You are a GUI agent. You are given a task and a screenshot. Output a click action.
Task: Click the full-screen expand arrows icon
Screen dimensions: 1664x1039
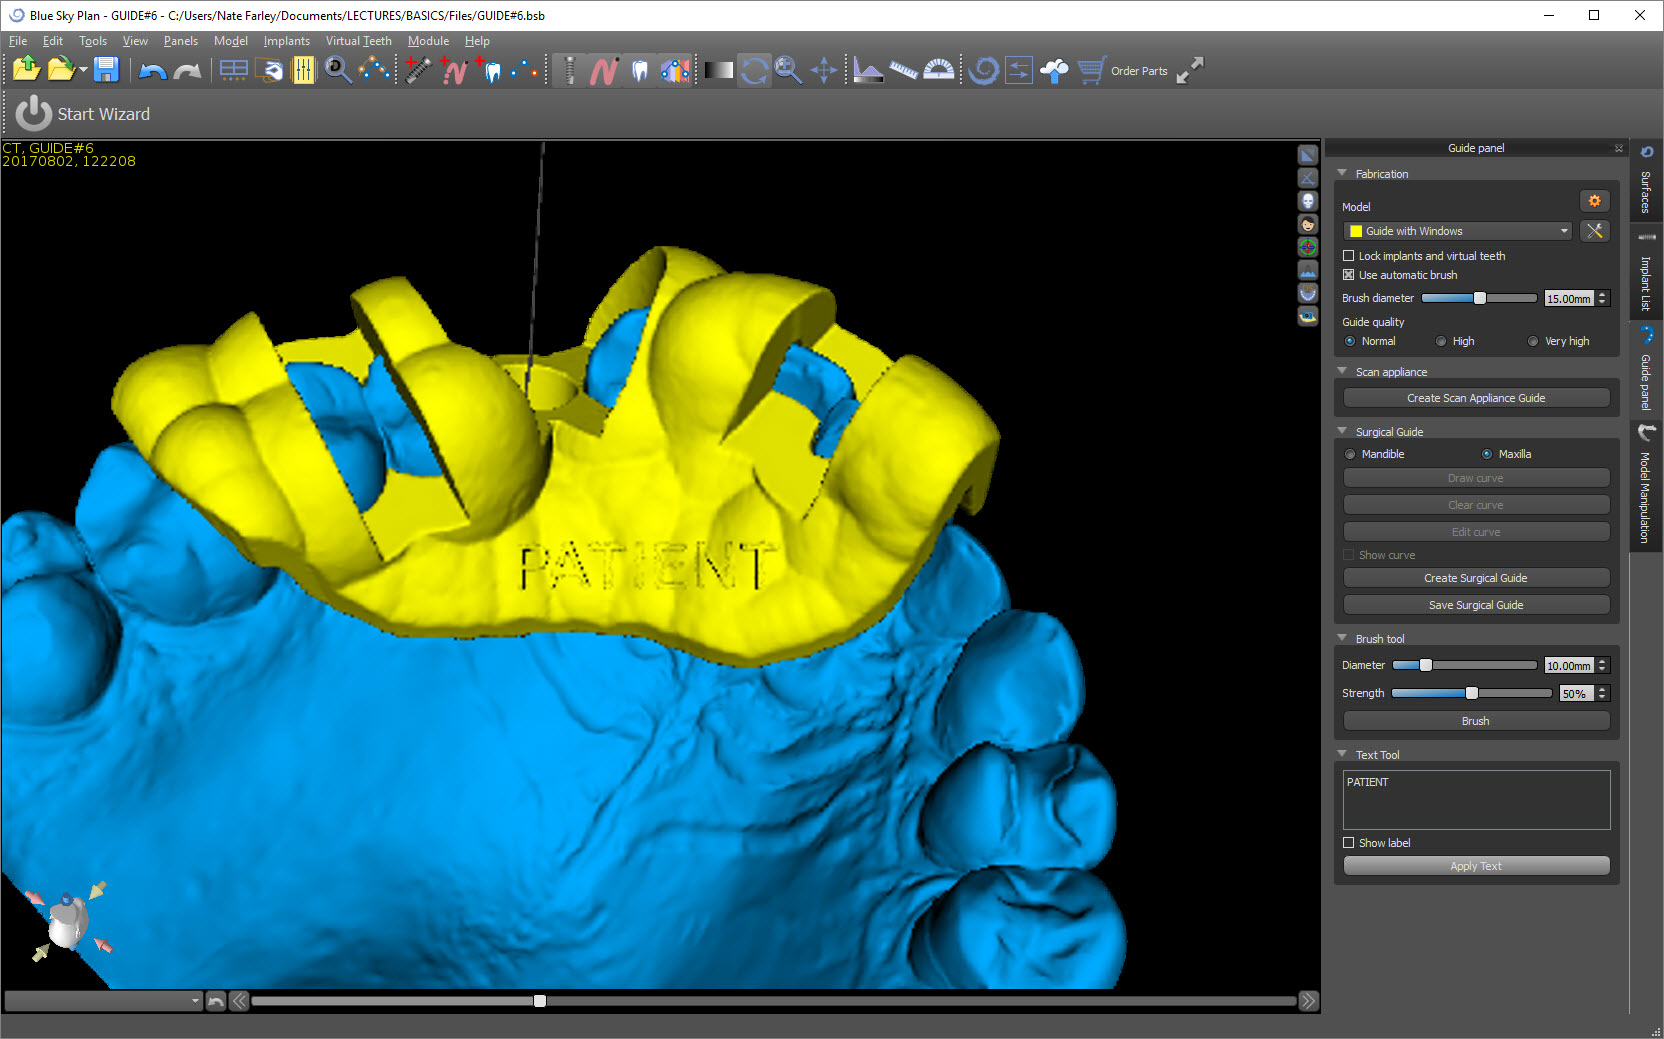1190,70
